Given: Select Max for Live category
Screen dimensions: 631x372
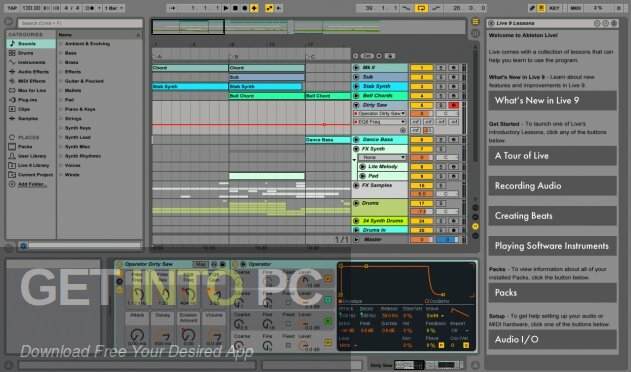Looking at the screenshot, I should click(x=31, y=91).
